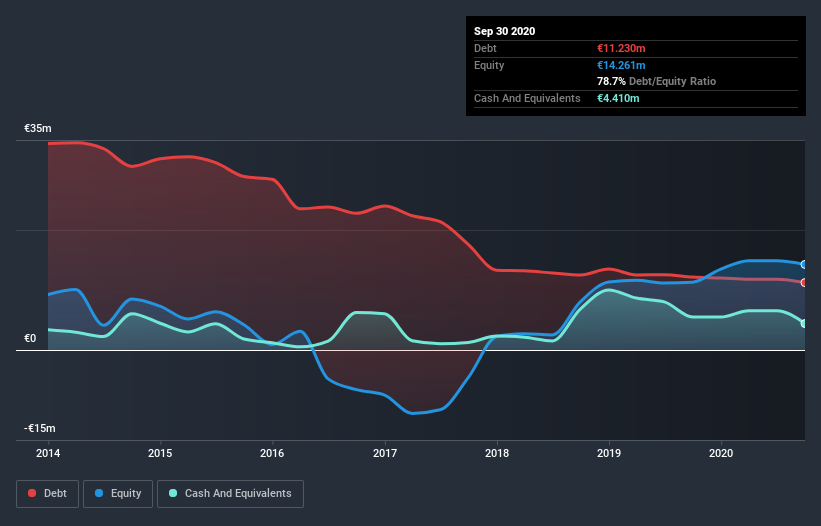Click the blue dot in Equity legend
Viewport: 821px width, 526px height.
coord(99,493)
